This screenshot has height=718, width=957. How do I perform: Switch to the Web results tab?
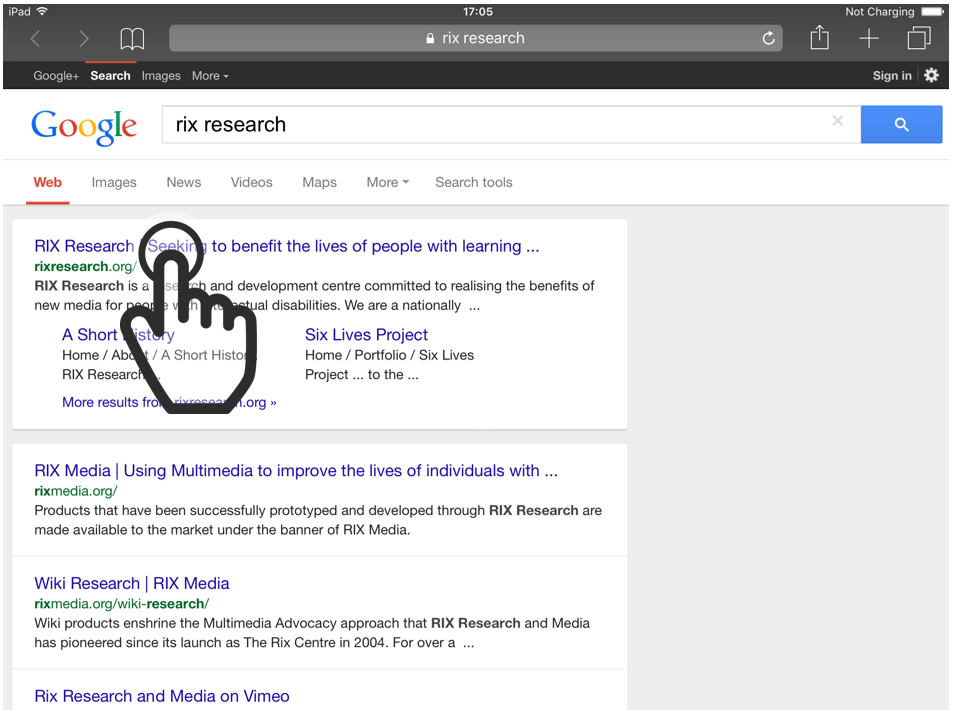pos(48,182)
